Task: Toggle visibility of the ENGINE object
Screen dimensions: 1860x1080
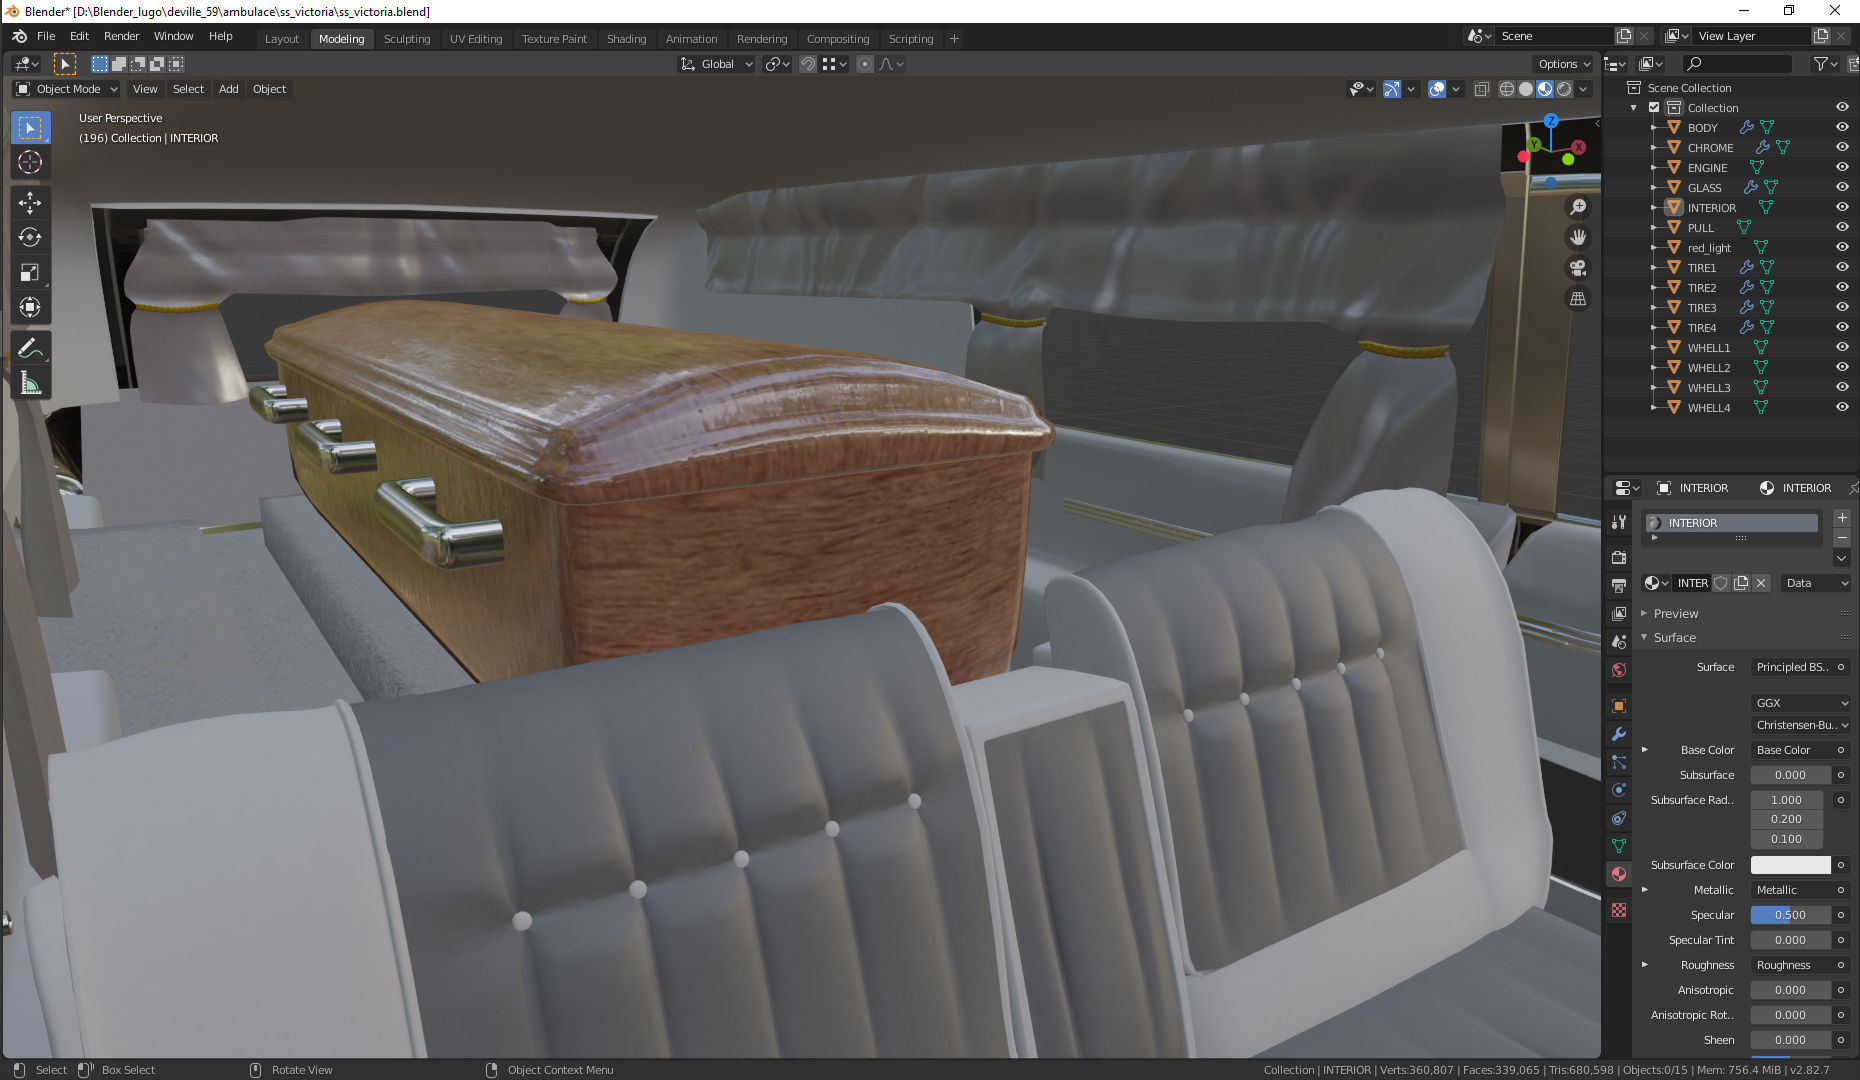Action: 1842,167
